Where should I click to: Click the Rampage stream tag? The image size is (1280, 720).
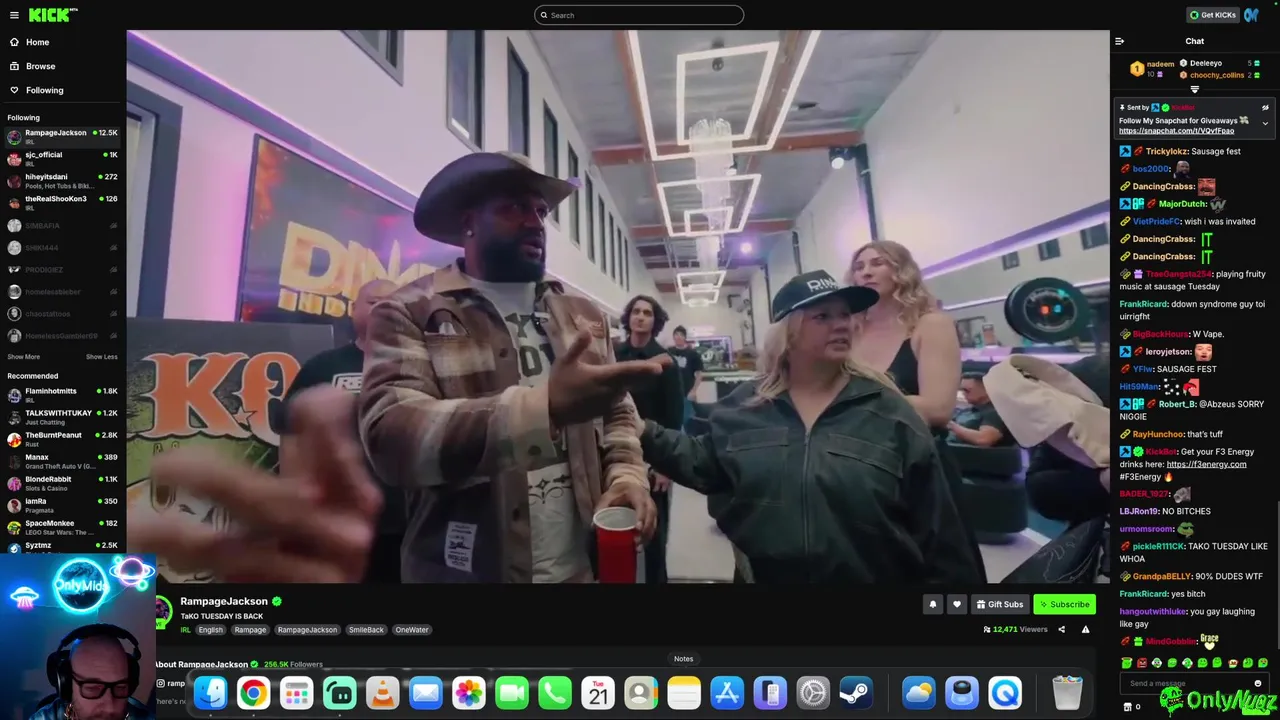click(x=250, y=630)
